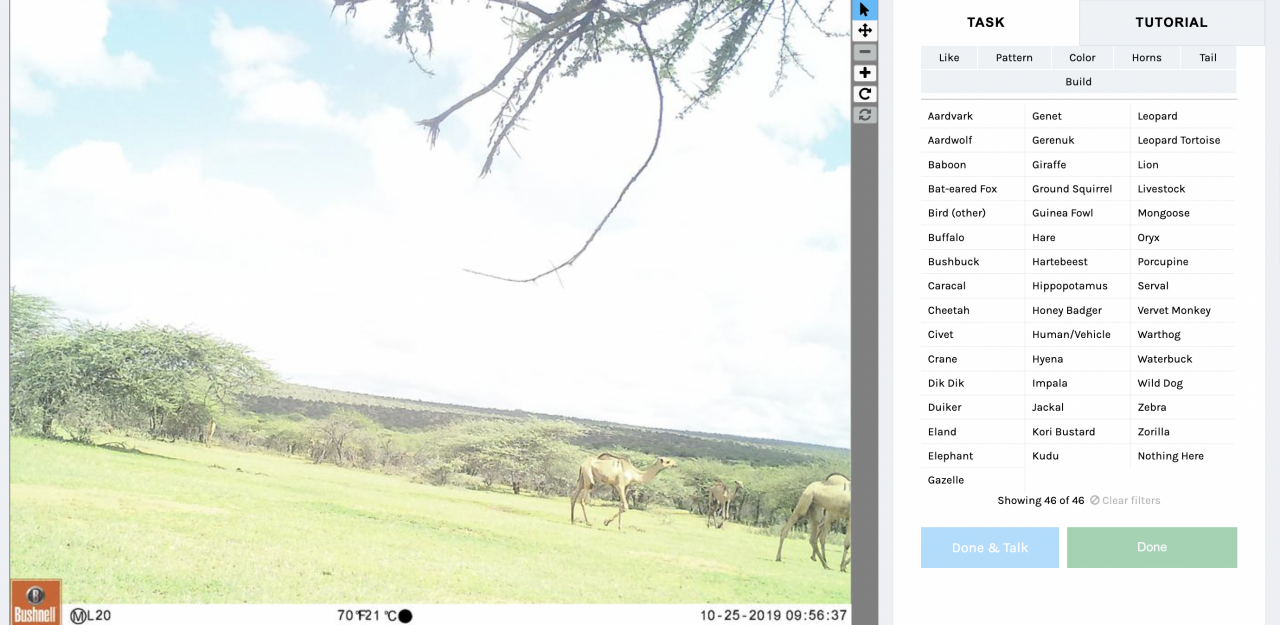1280x625 pixels.
Task: Select Lion from the list
Action: [1184, 165]
